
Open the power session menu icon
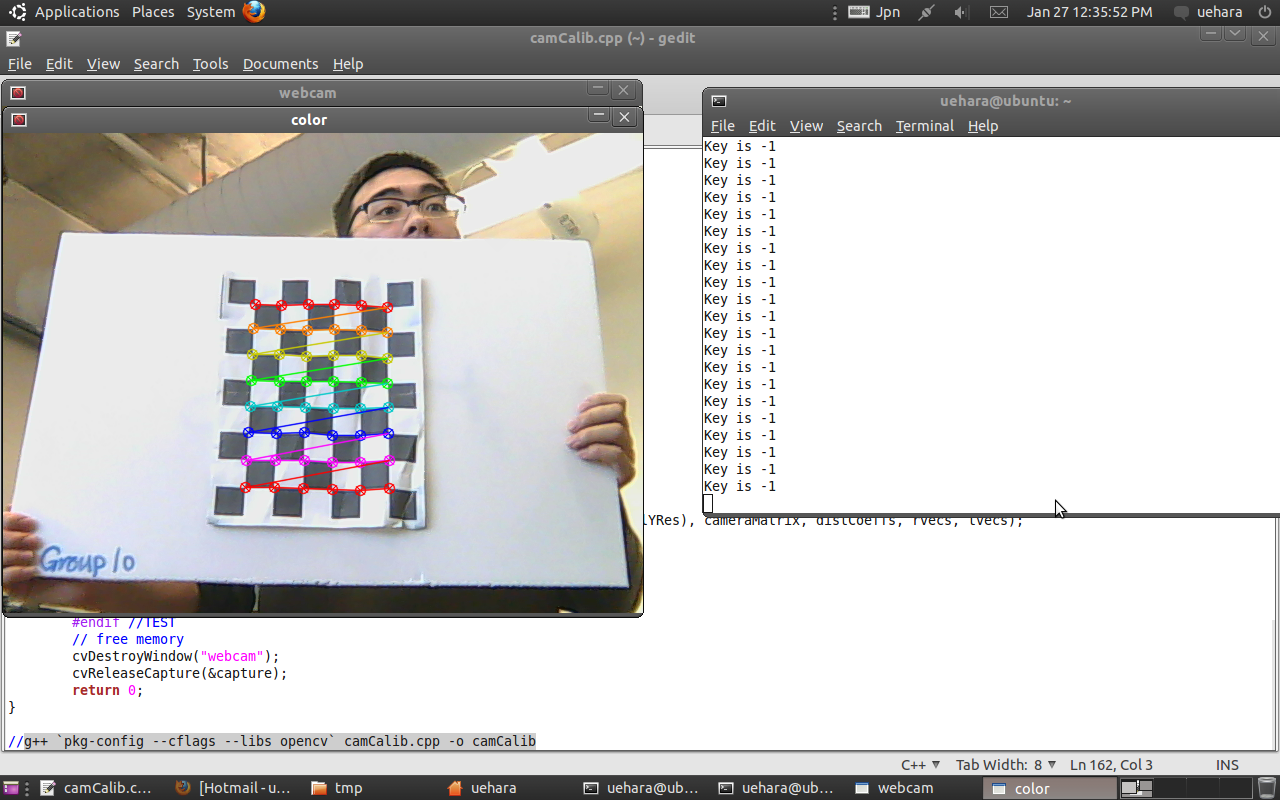click(x=1264, y=12)
